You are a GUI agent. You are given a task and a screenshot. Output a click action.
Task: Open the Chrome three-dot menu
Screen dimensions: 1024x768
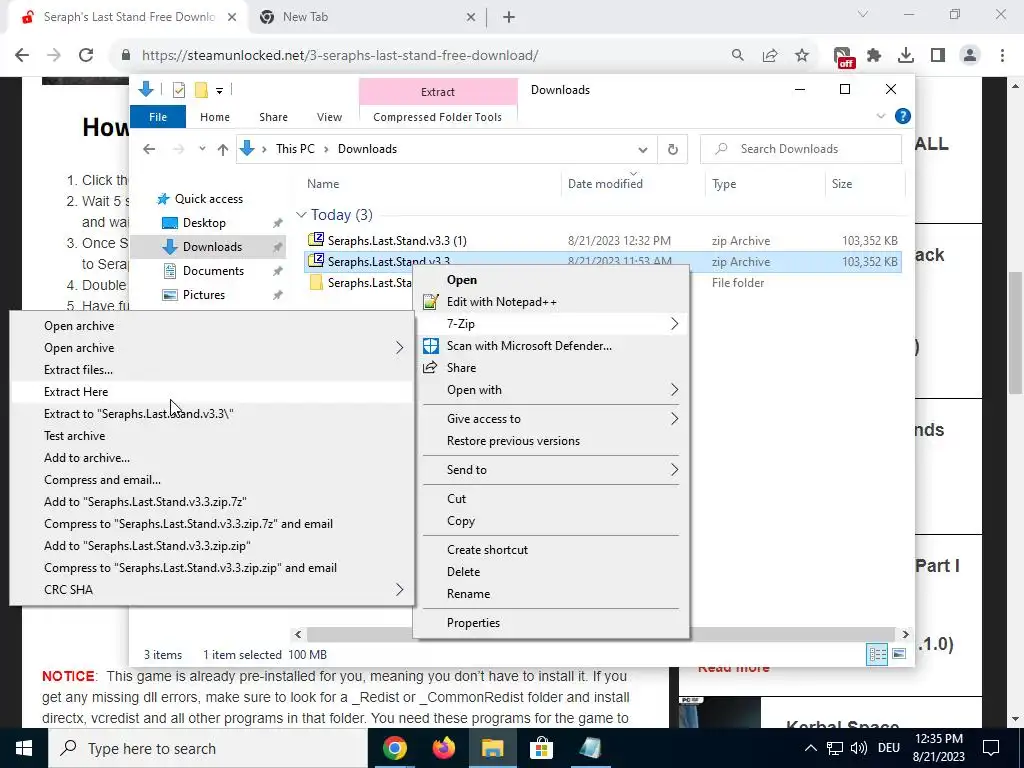click(1002, 56)
